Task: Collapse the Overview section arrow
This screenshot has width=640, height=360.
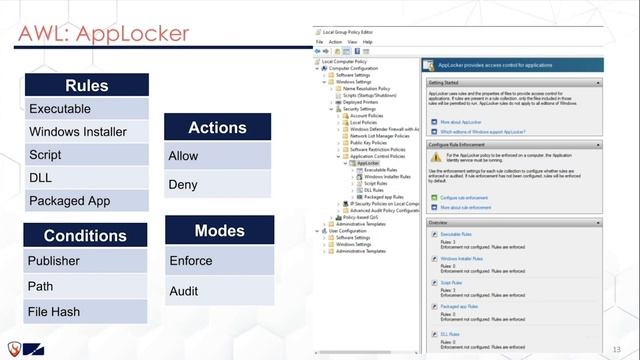Action: [598, 223]
